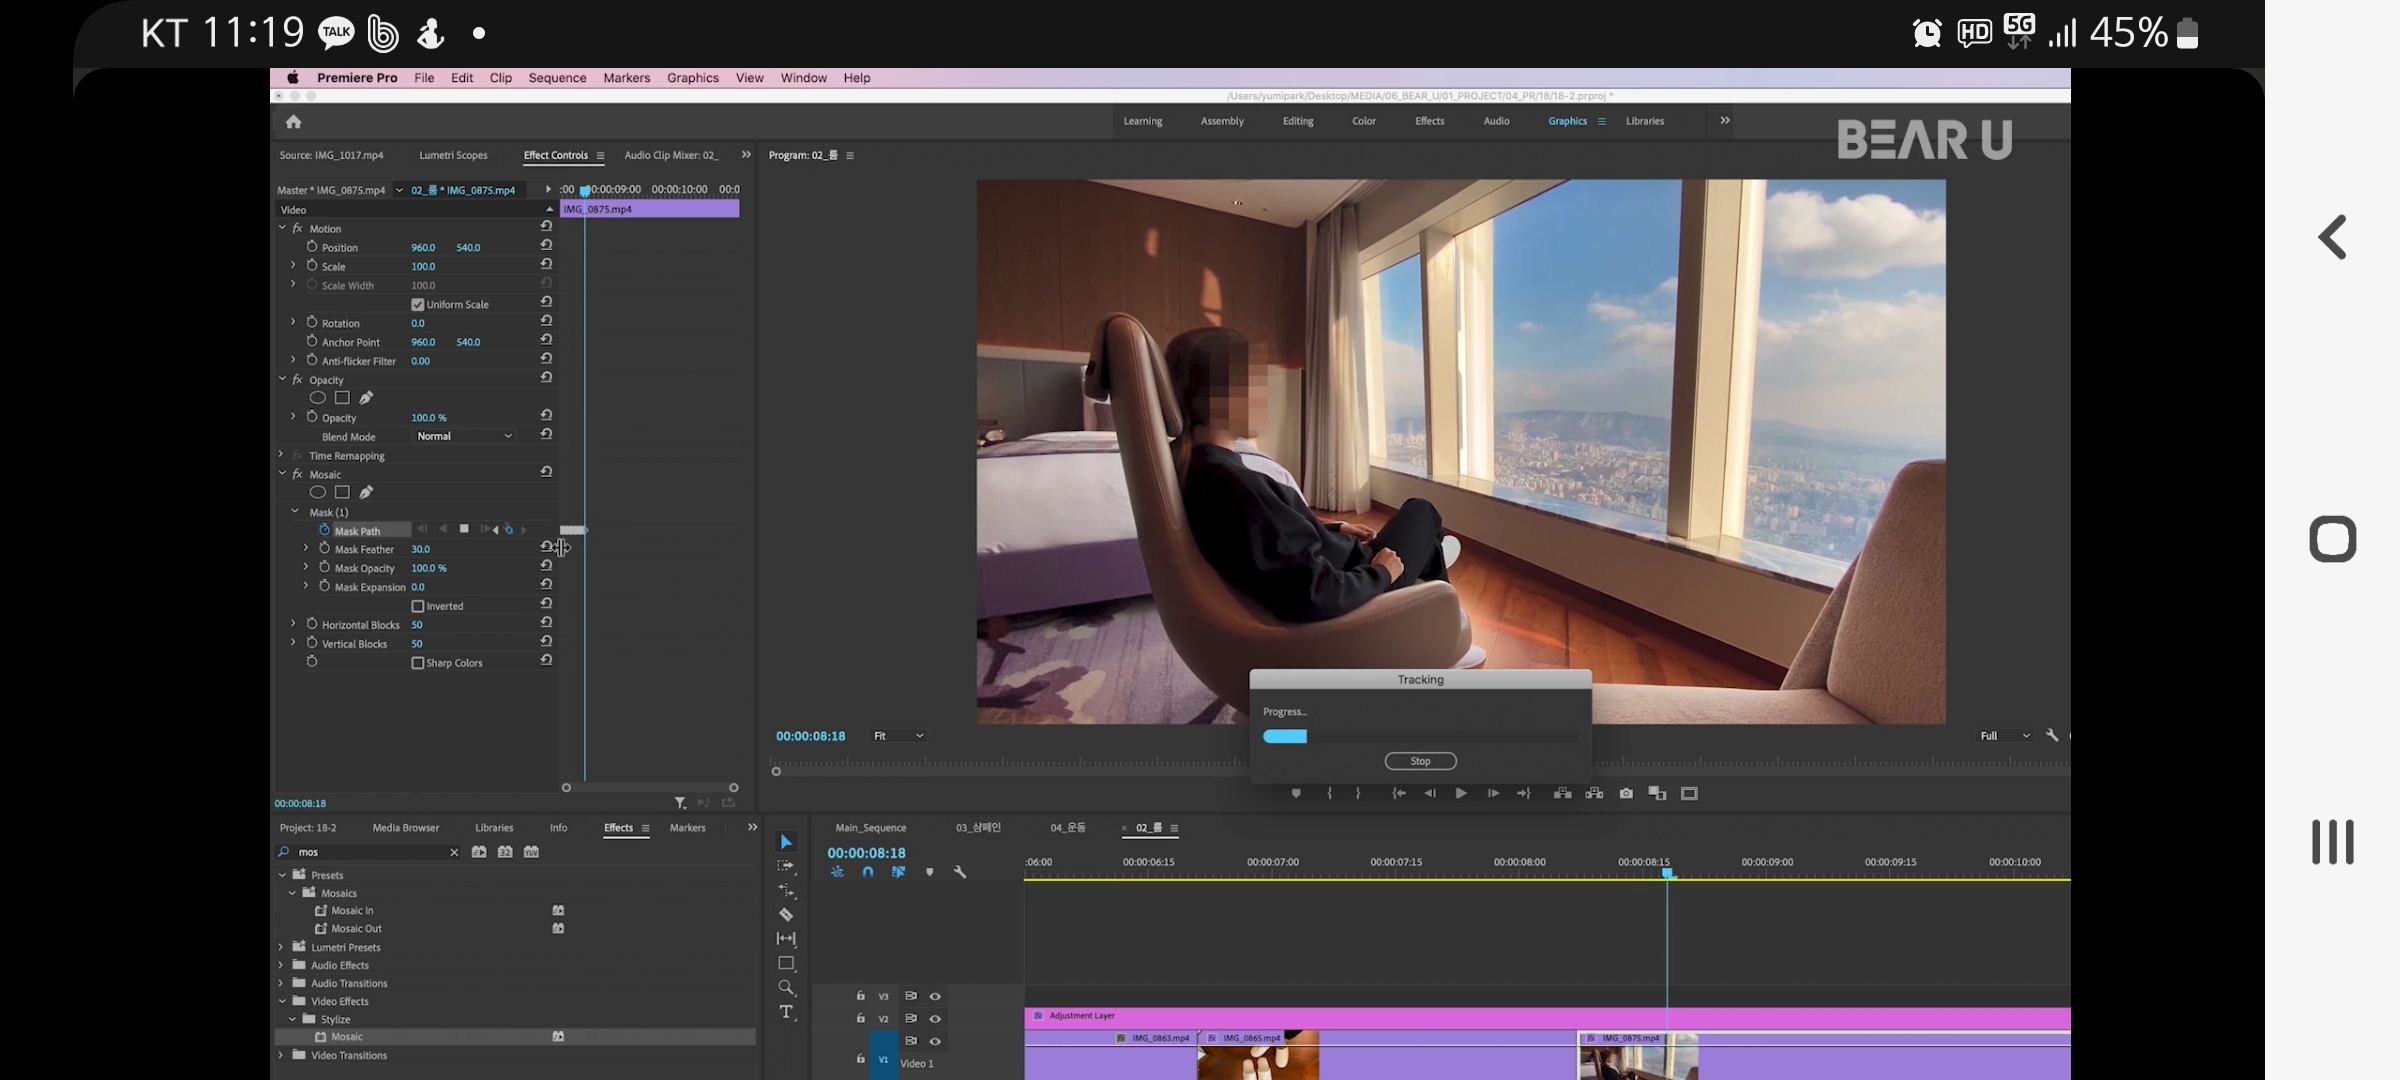Open the Sequence menu
Image resolution: width=2400 pixels, height=1080 pixels.
click(x=557, y=78)
